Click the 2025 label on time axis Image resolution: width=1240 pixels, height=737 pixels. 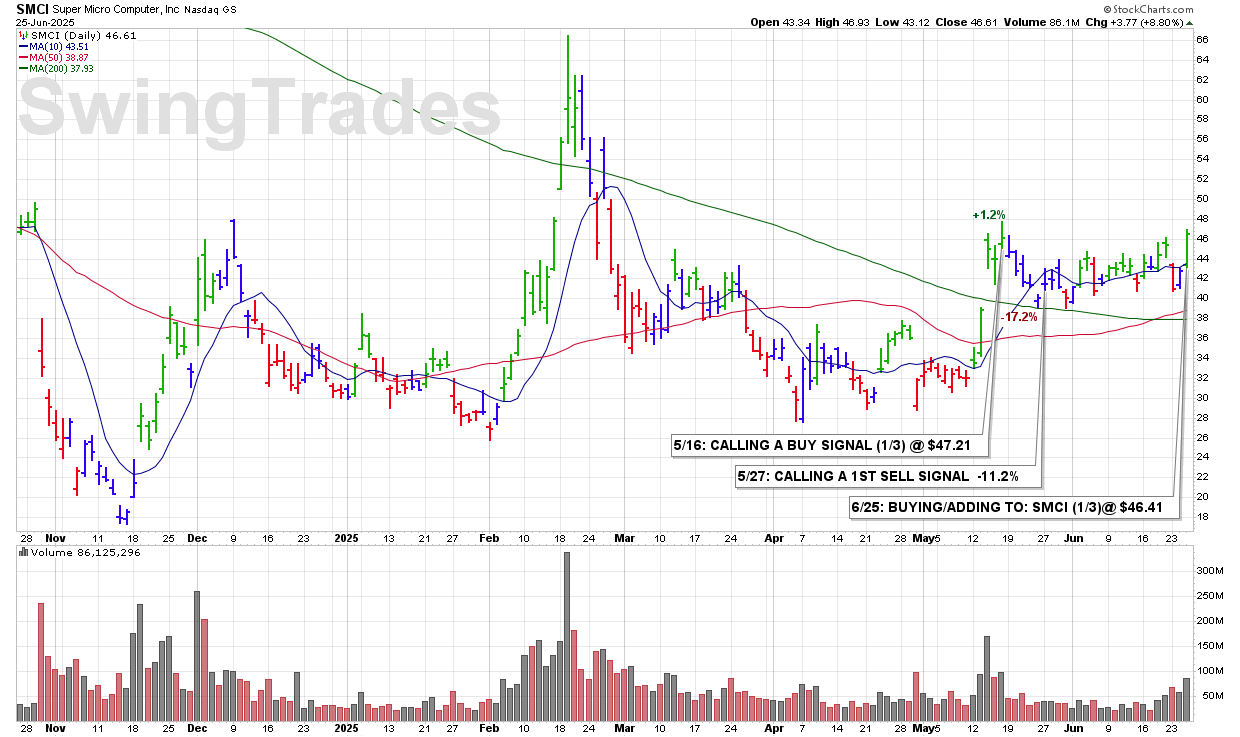346,536
